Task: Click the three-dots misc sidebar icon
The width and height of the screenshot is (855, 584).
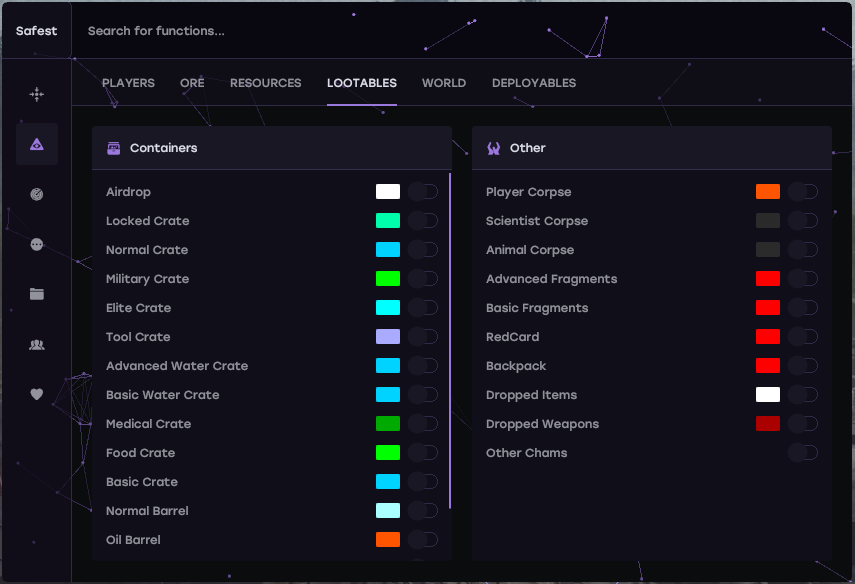Action: pos(37,244)
